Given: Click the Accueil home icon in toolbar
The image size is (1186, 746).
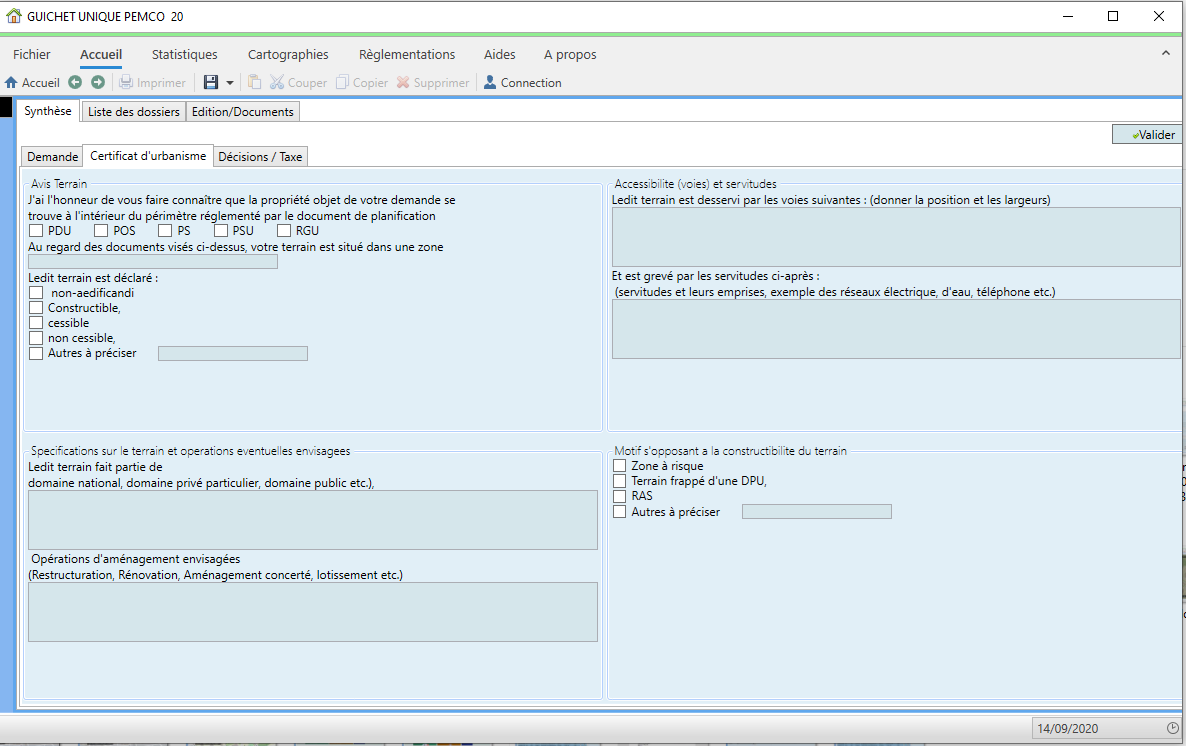Looking at the screenshot, I should 11,82.
